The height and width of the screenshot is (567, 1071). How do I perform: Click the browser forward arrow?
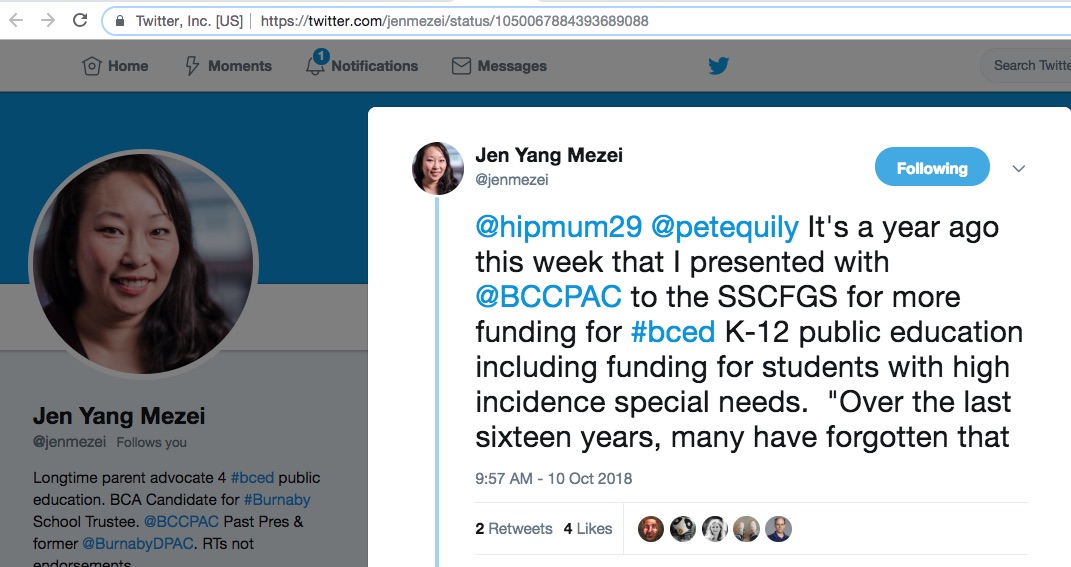tap(47, 20)
